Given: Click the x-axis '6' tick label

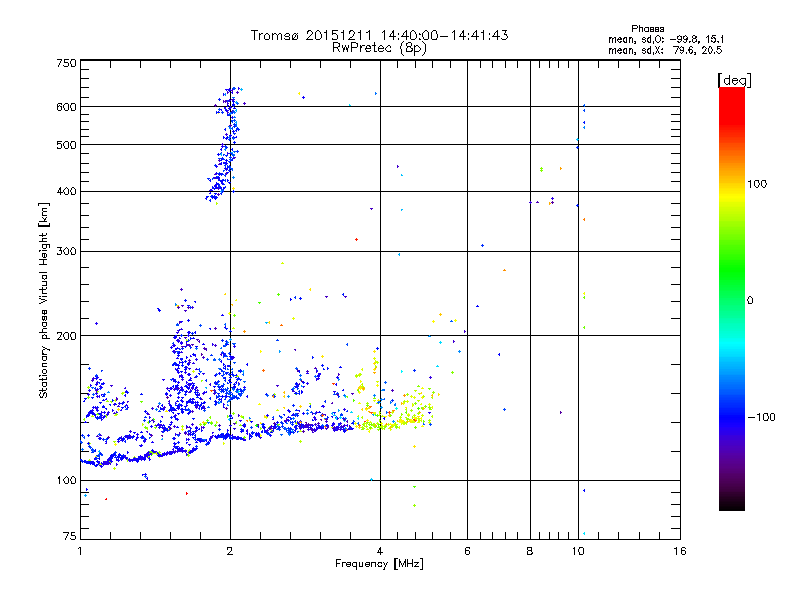Looking at the screenshot, I should coord(467,551).
